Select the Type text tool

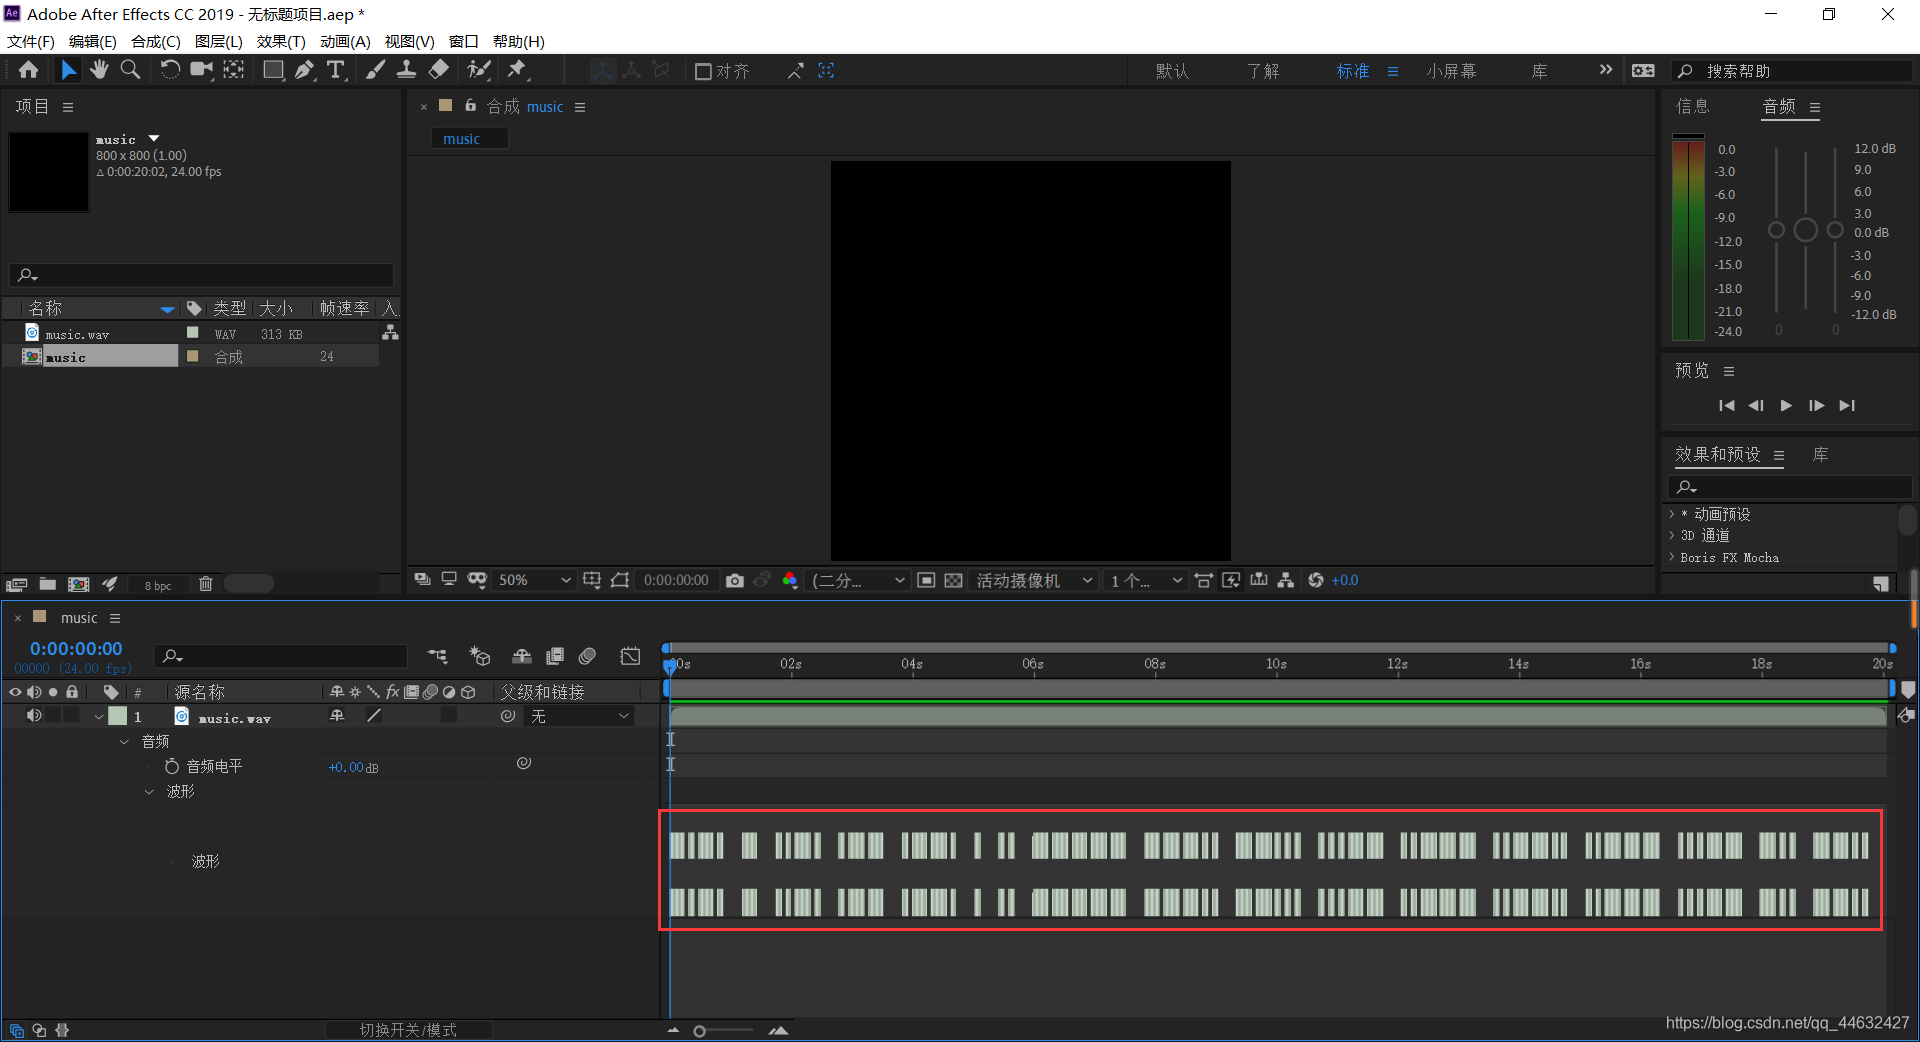[336, 70]
